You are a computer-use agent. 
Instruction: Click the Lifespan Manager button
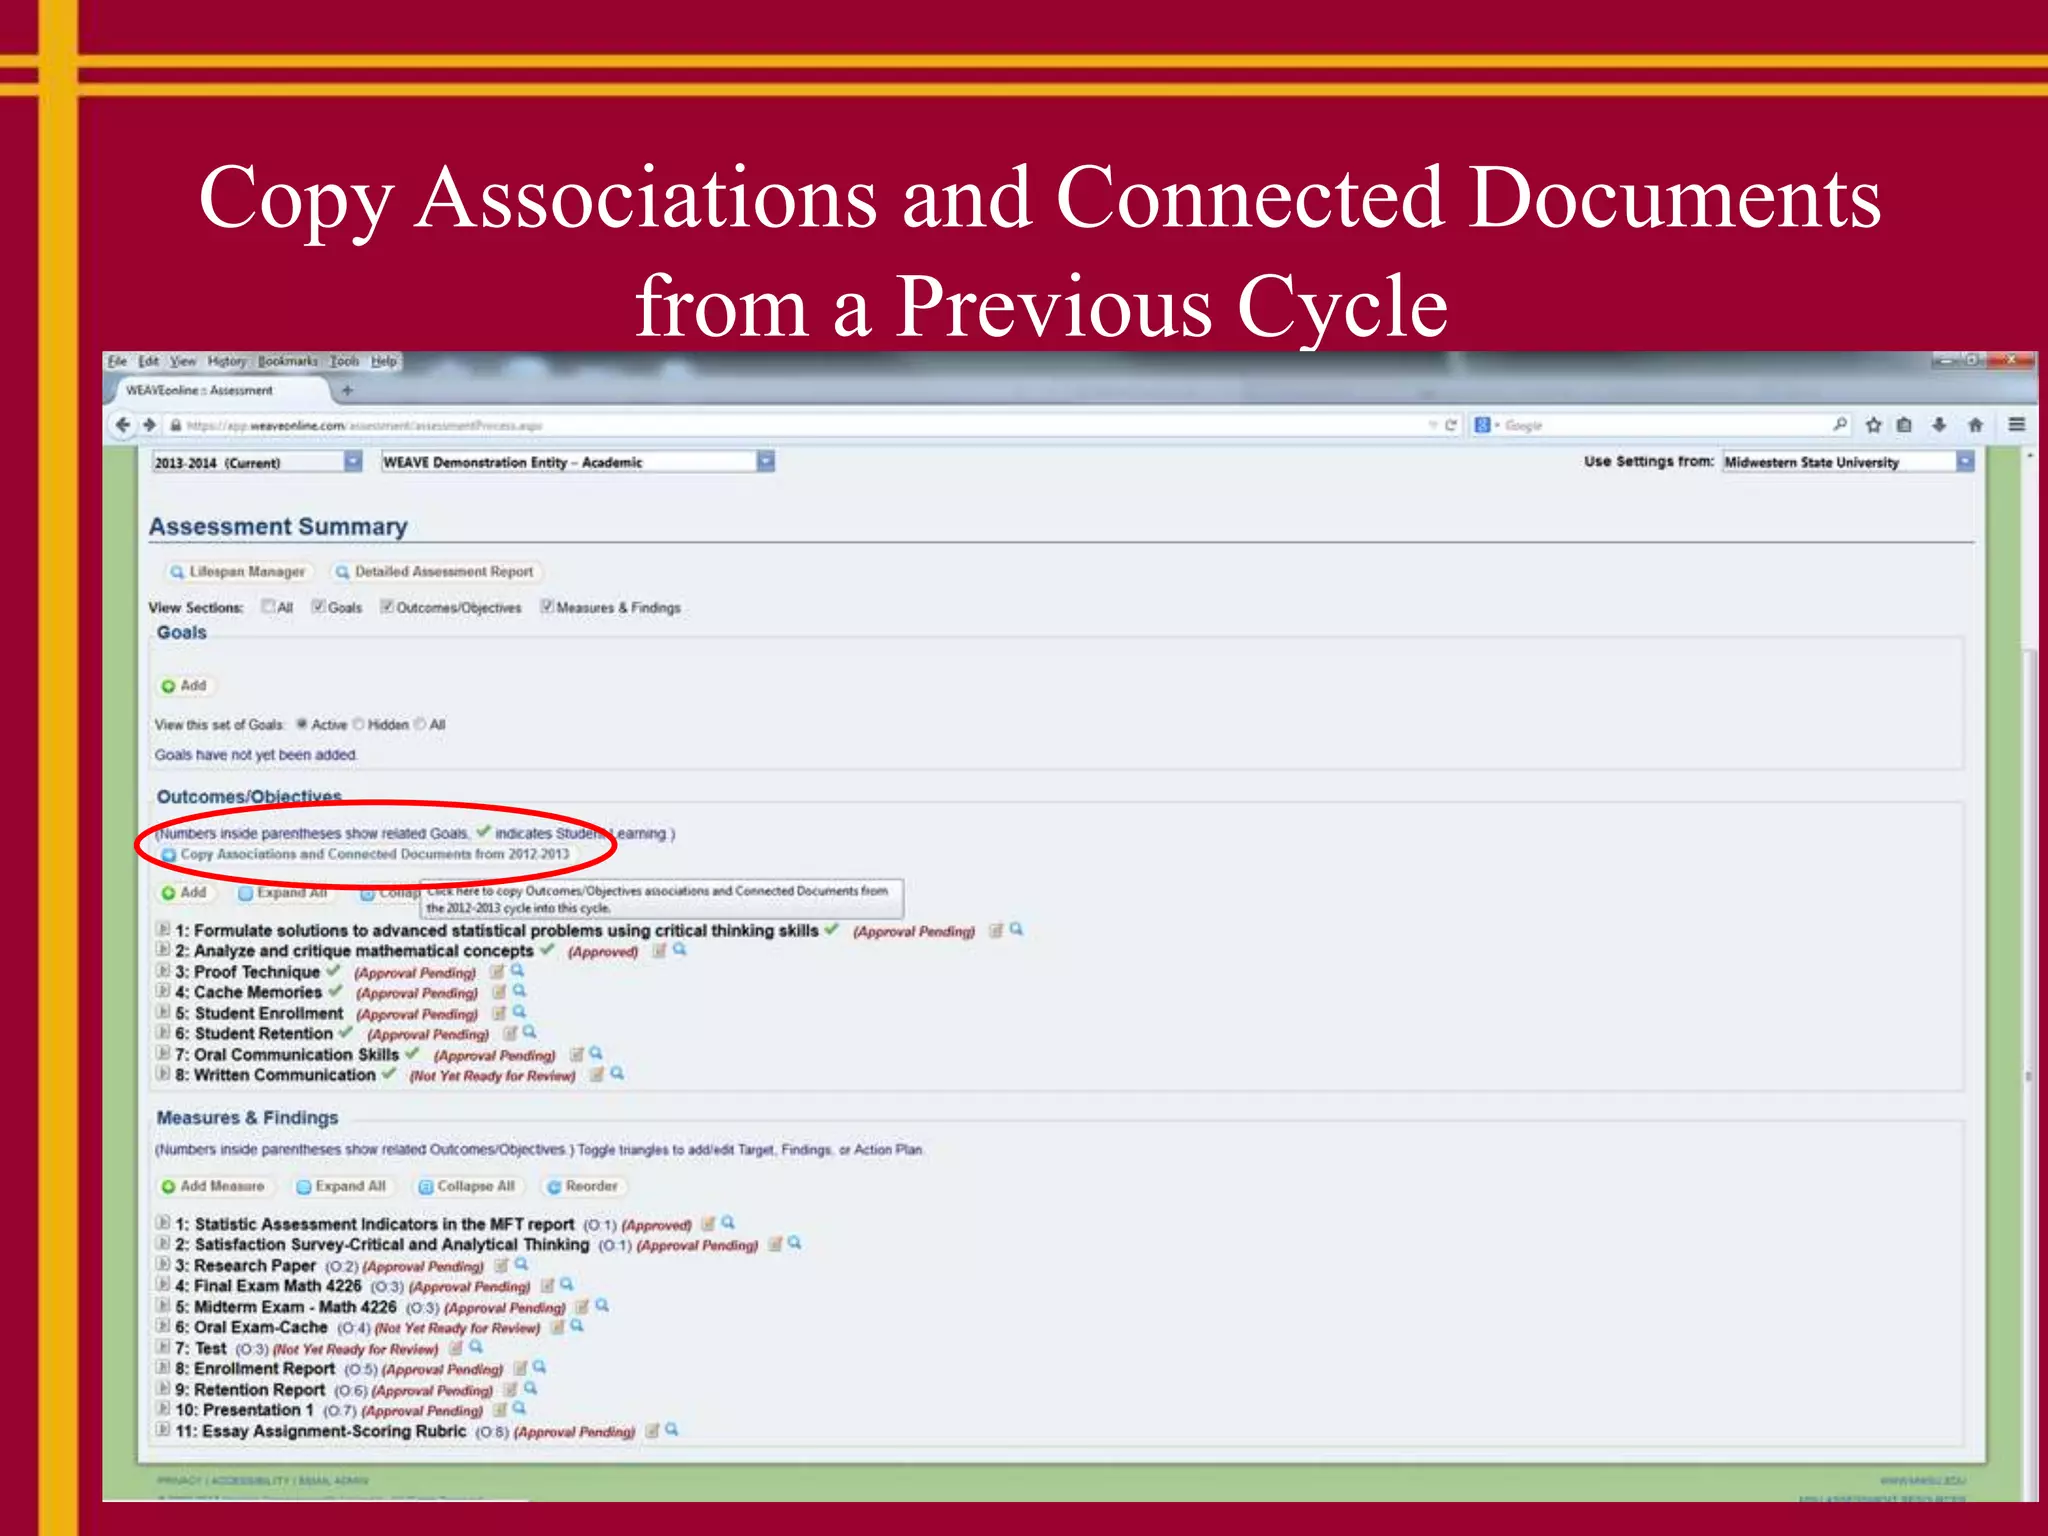coord(238,572)
